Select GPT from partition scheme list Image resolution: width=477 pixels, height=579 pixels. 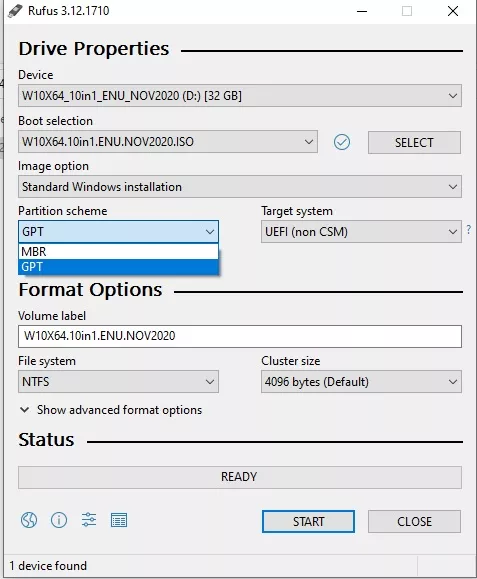pyautogui.click(x=119, y=267)
